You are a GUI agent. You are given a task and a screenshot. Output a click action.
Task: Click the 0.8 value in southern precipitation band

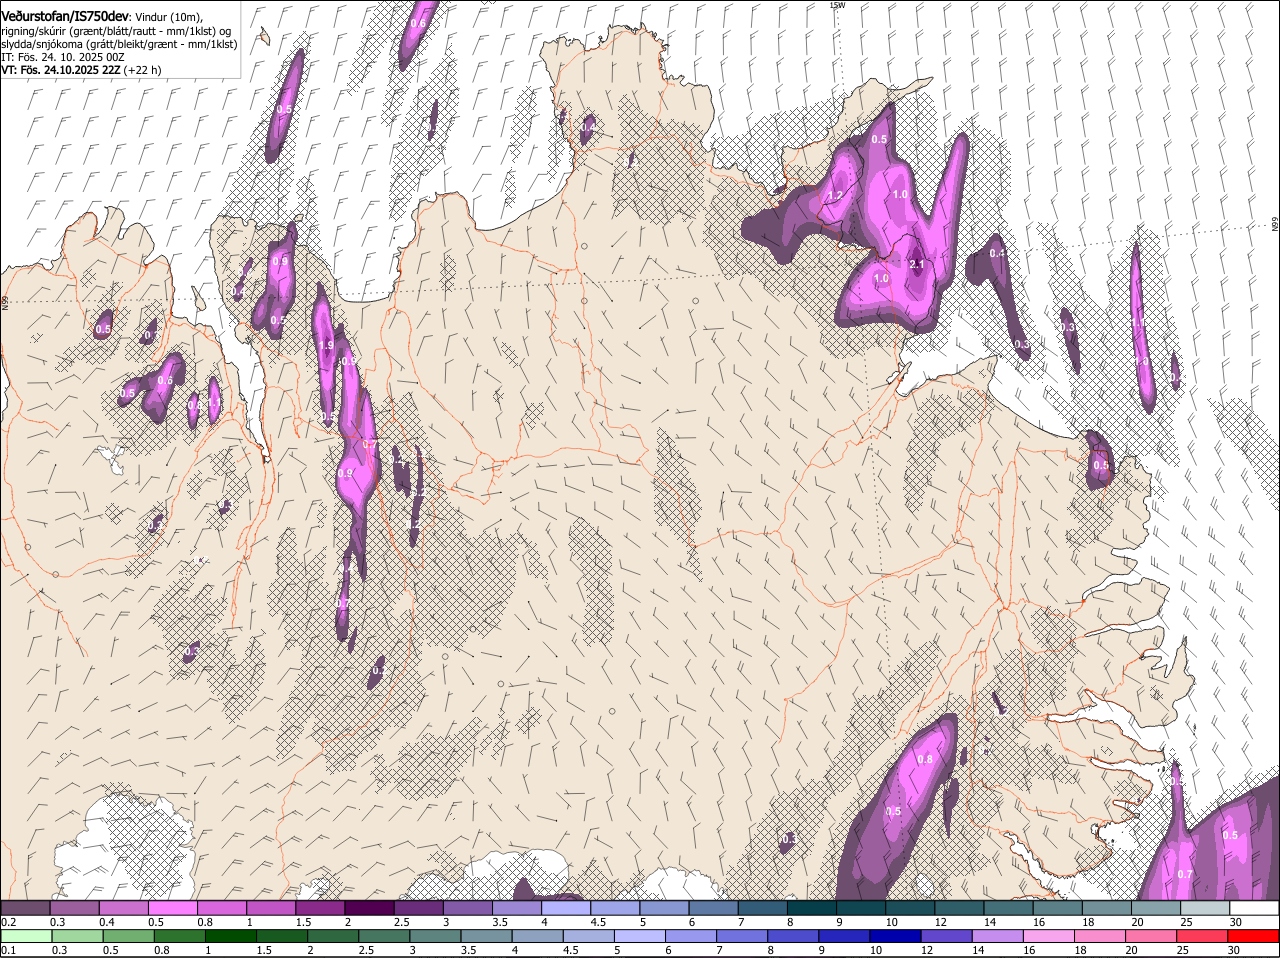tap(925, 760)
